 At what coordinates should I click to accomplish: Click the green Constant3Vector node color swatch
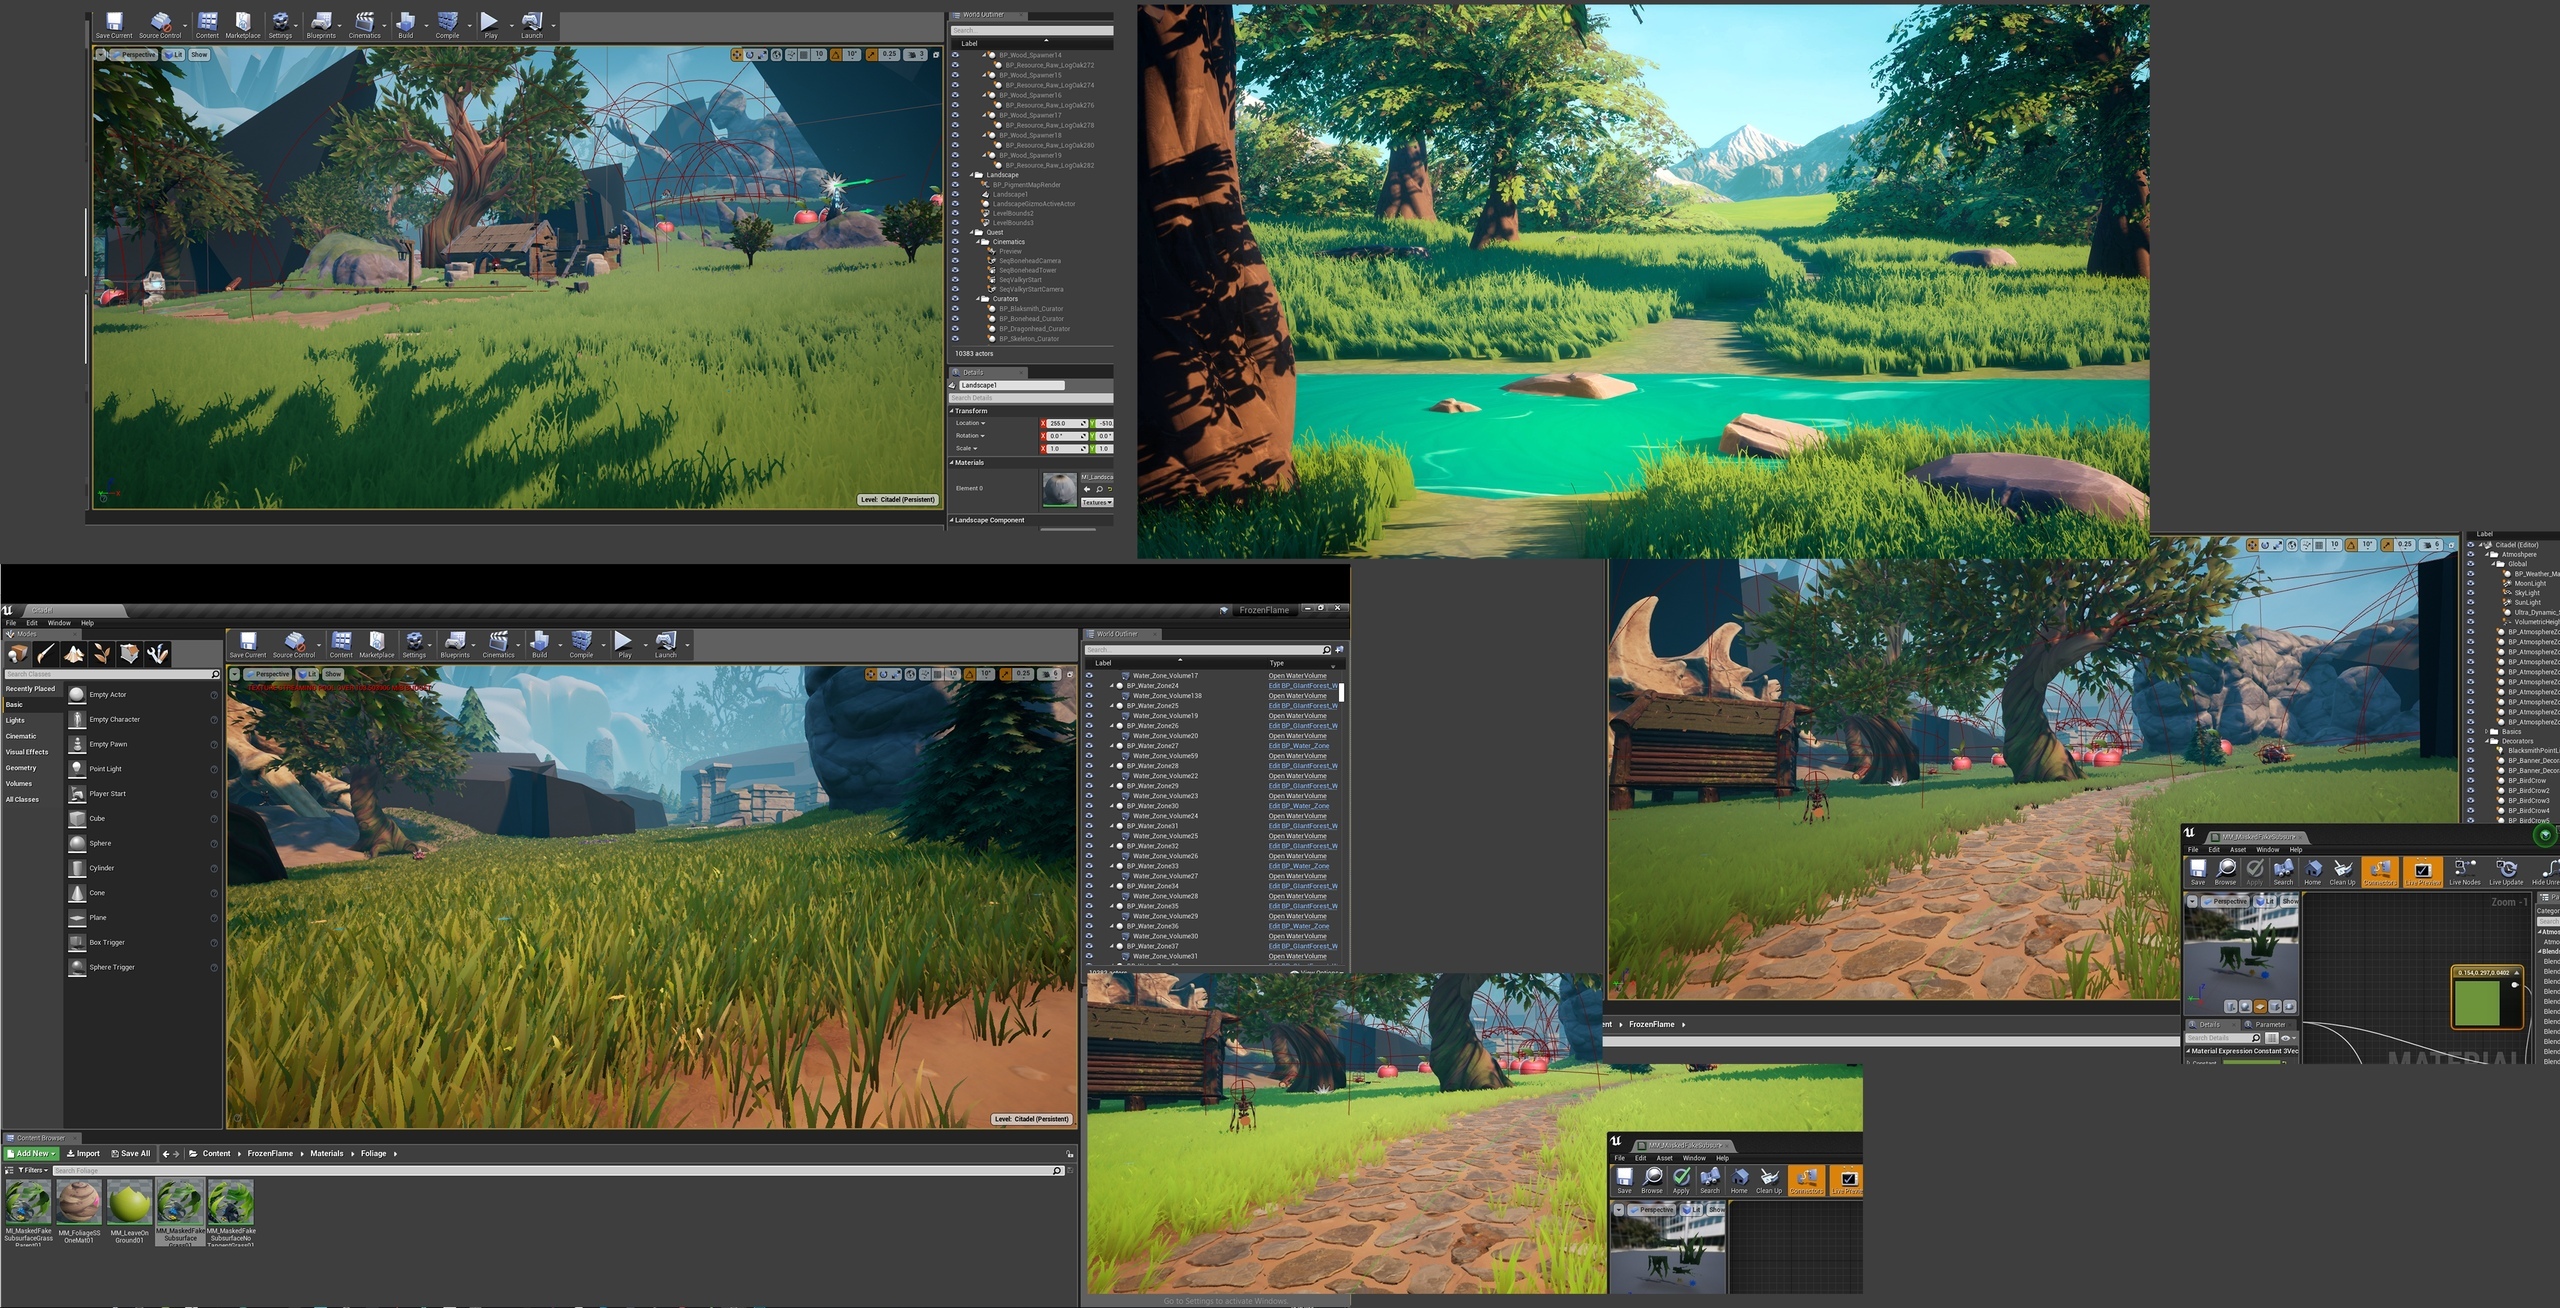[2476, 1003]
